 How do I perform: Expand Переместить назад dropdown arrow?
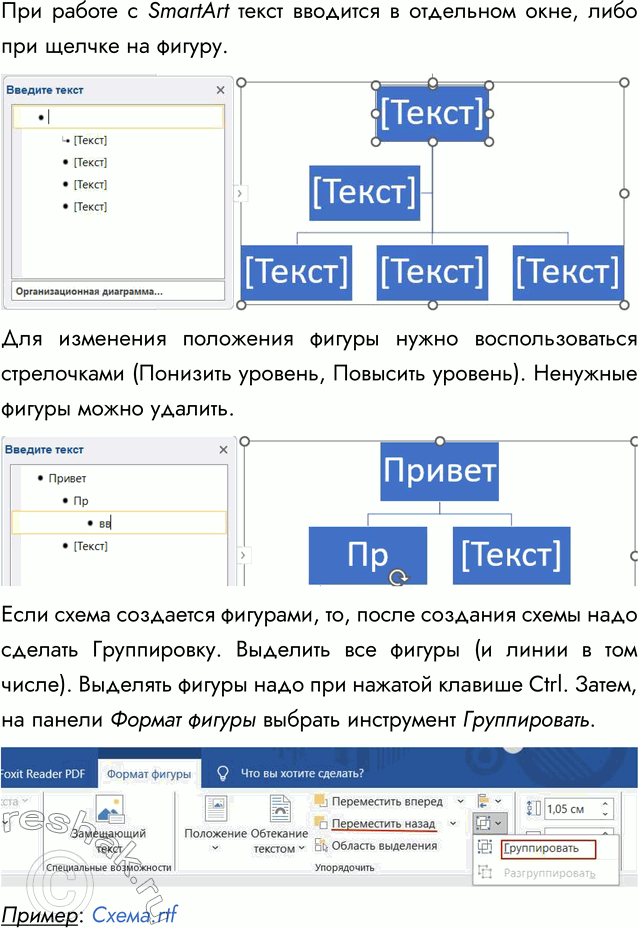coord(453,823)
